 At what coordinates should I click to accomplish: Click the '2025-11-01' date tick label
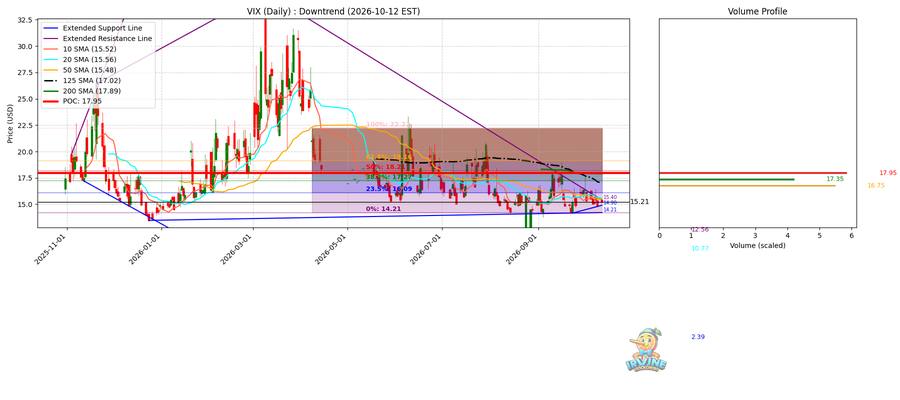52,248
